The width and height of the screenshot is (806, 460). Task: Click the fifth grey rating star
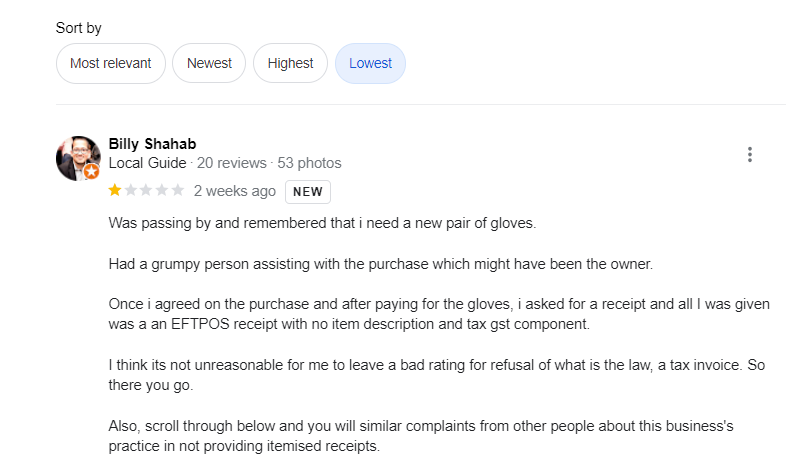pos(177,190)
